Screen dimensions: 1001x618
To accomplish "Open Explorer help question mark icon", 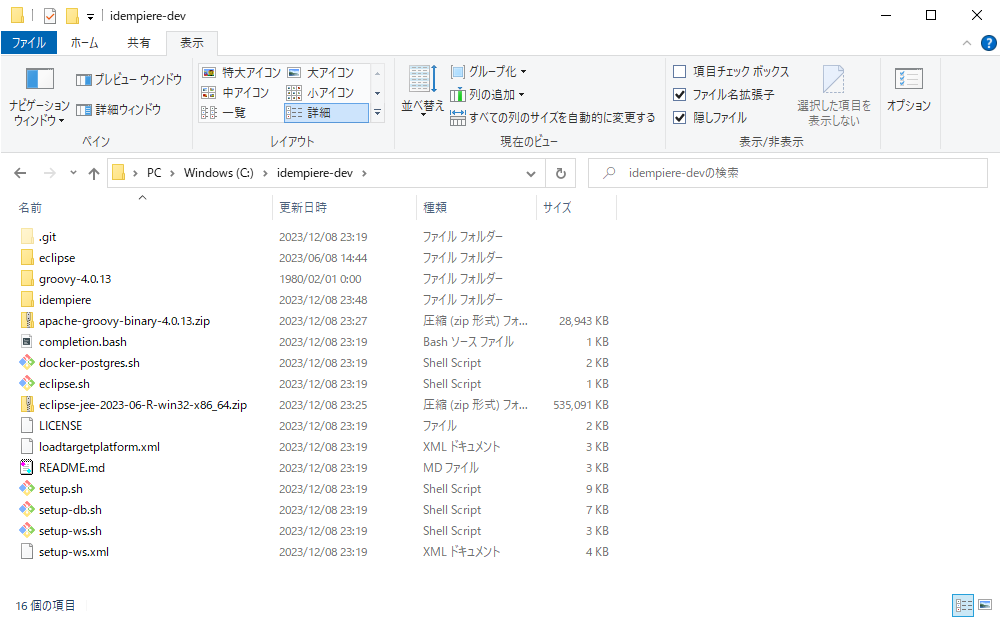I will point(988,43).
